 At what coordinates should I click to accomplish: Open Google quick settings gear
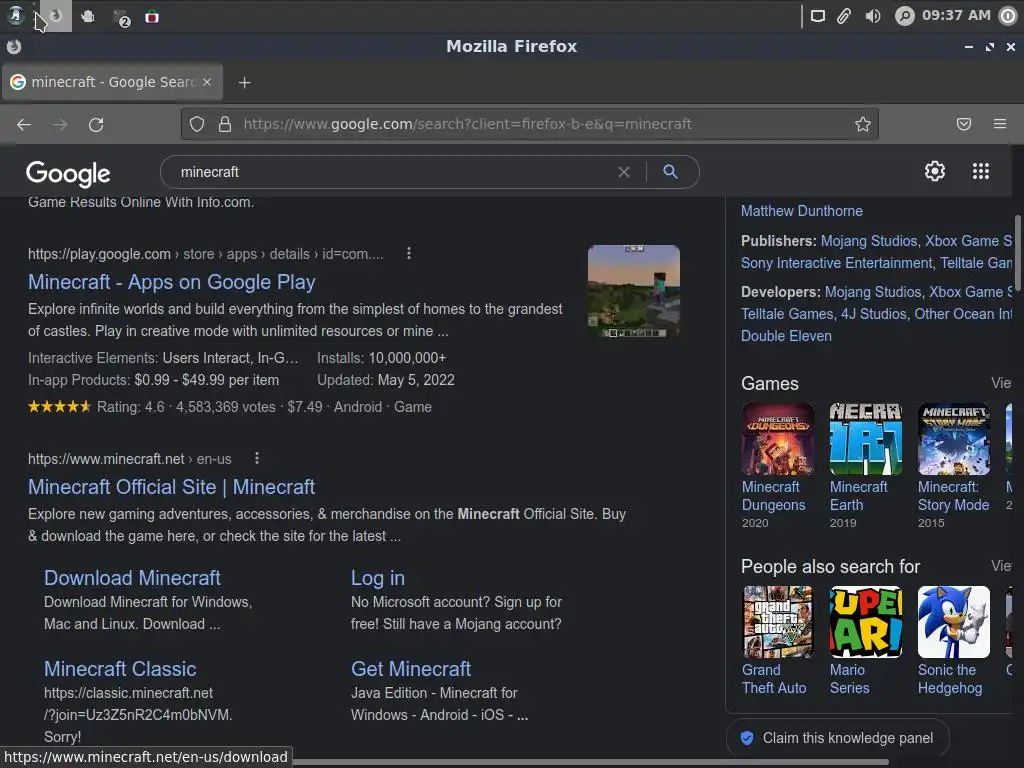click(x=935, y=171)
